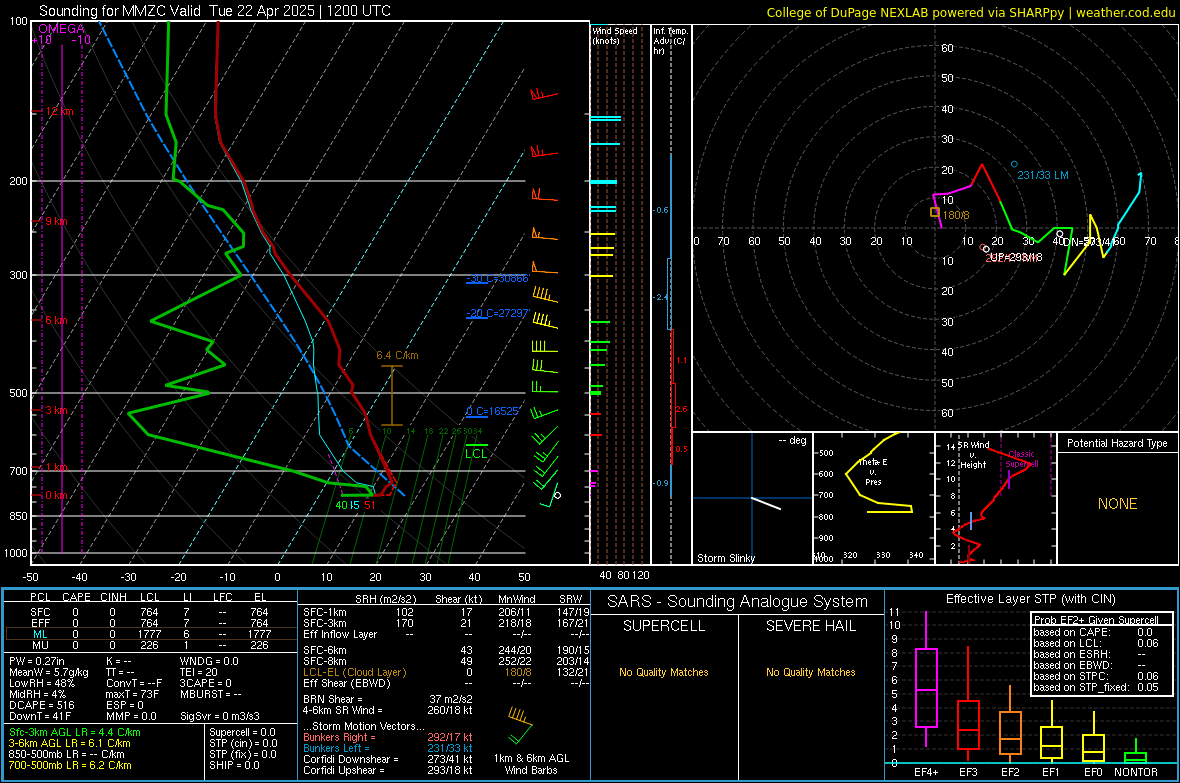Click the Bunkers Left circle marker on hodograph

pos(1014,164)
